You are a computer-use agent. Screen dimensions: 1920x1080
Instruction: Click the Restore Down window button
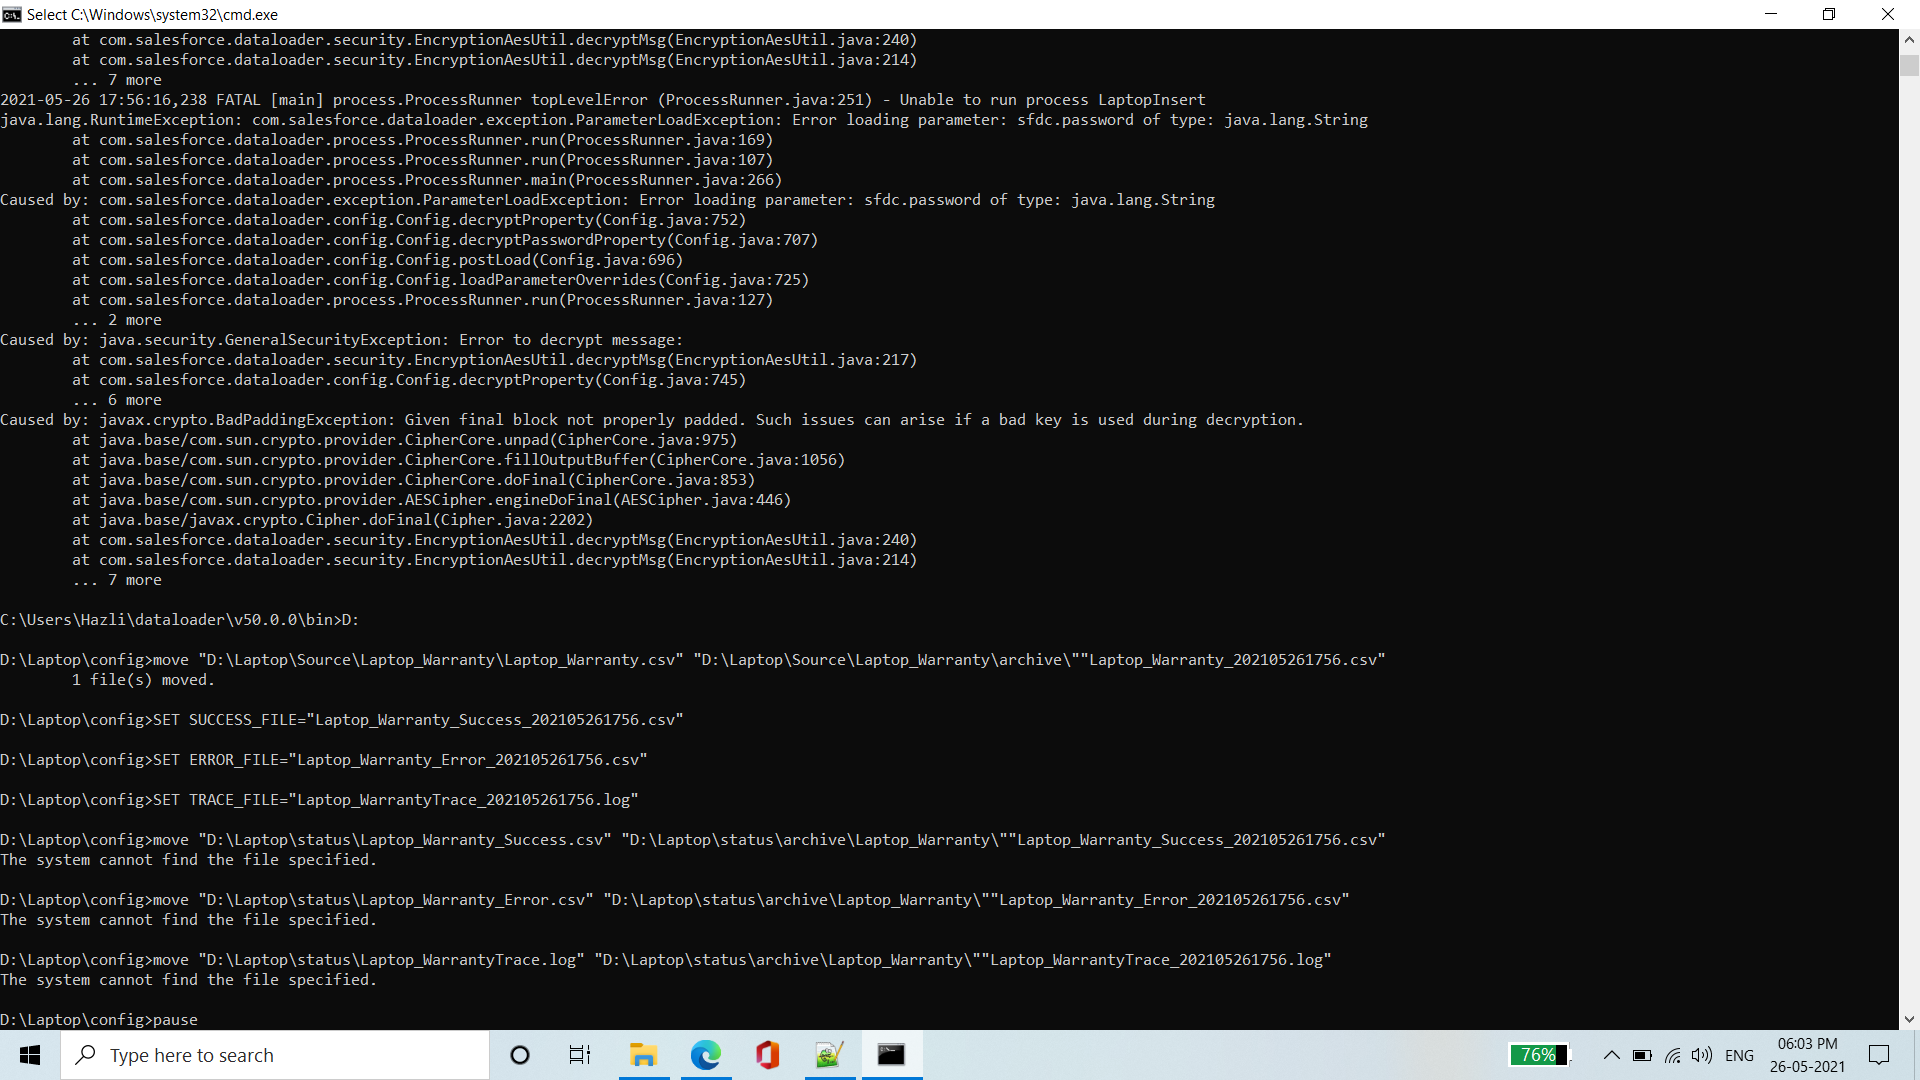click(x=1829, y=14)
